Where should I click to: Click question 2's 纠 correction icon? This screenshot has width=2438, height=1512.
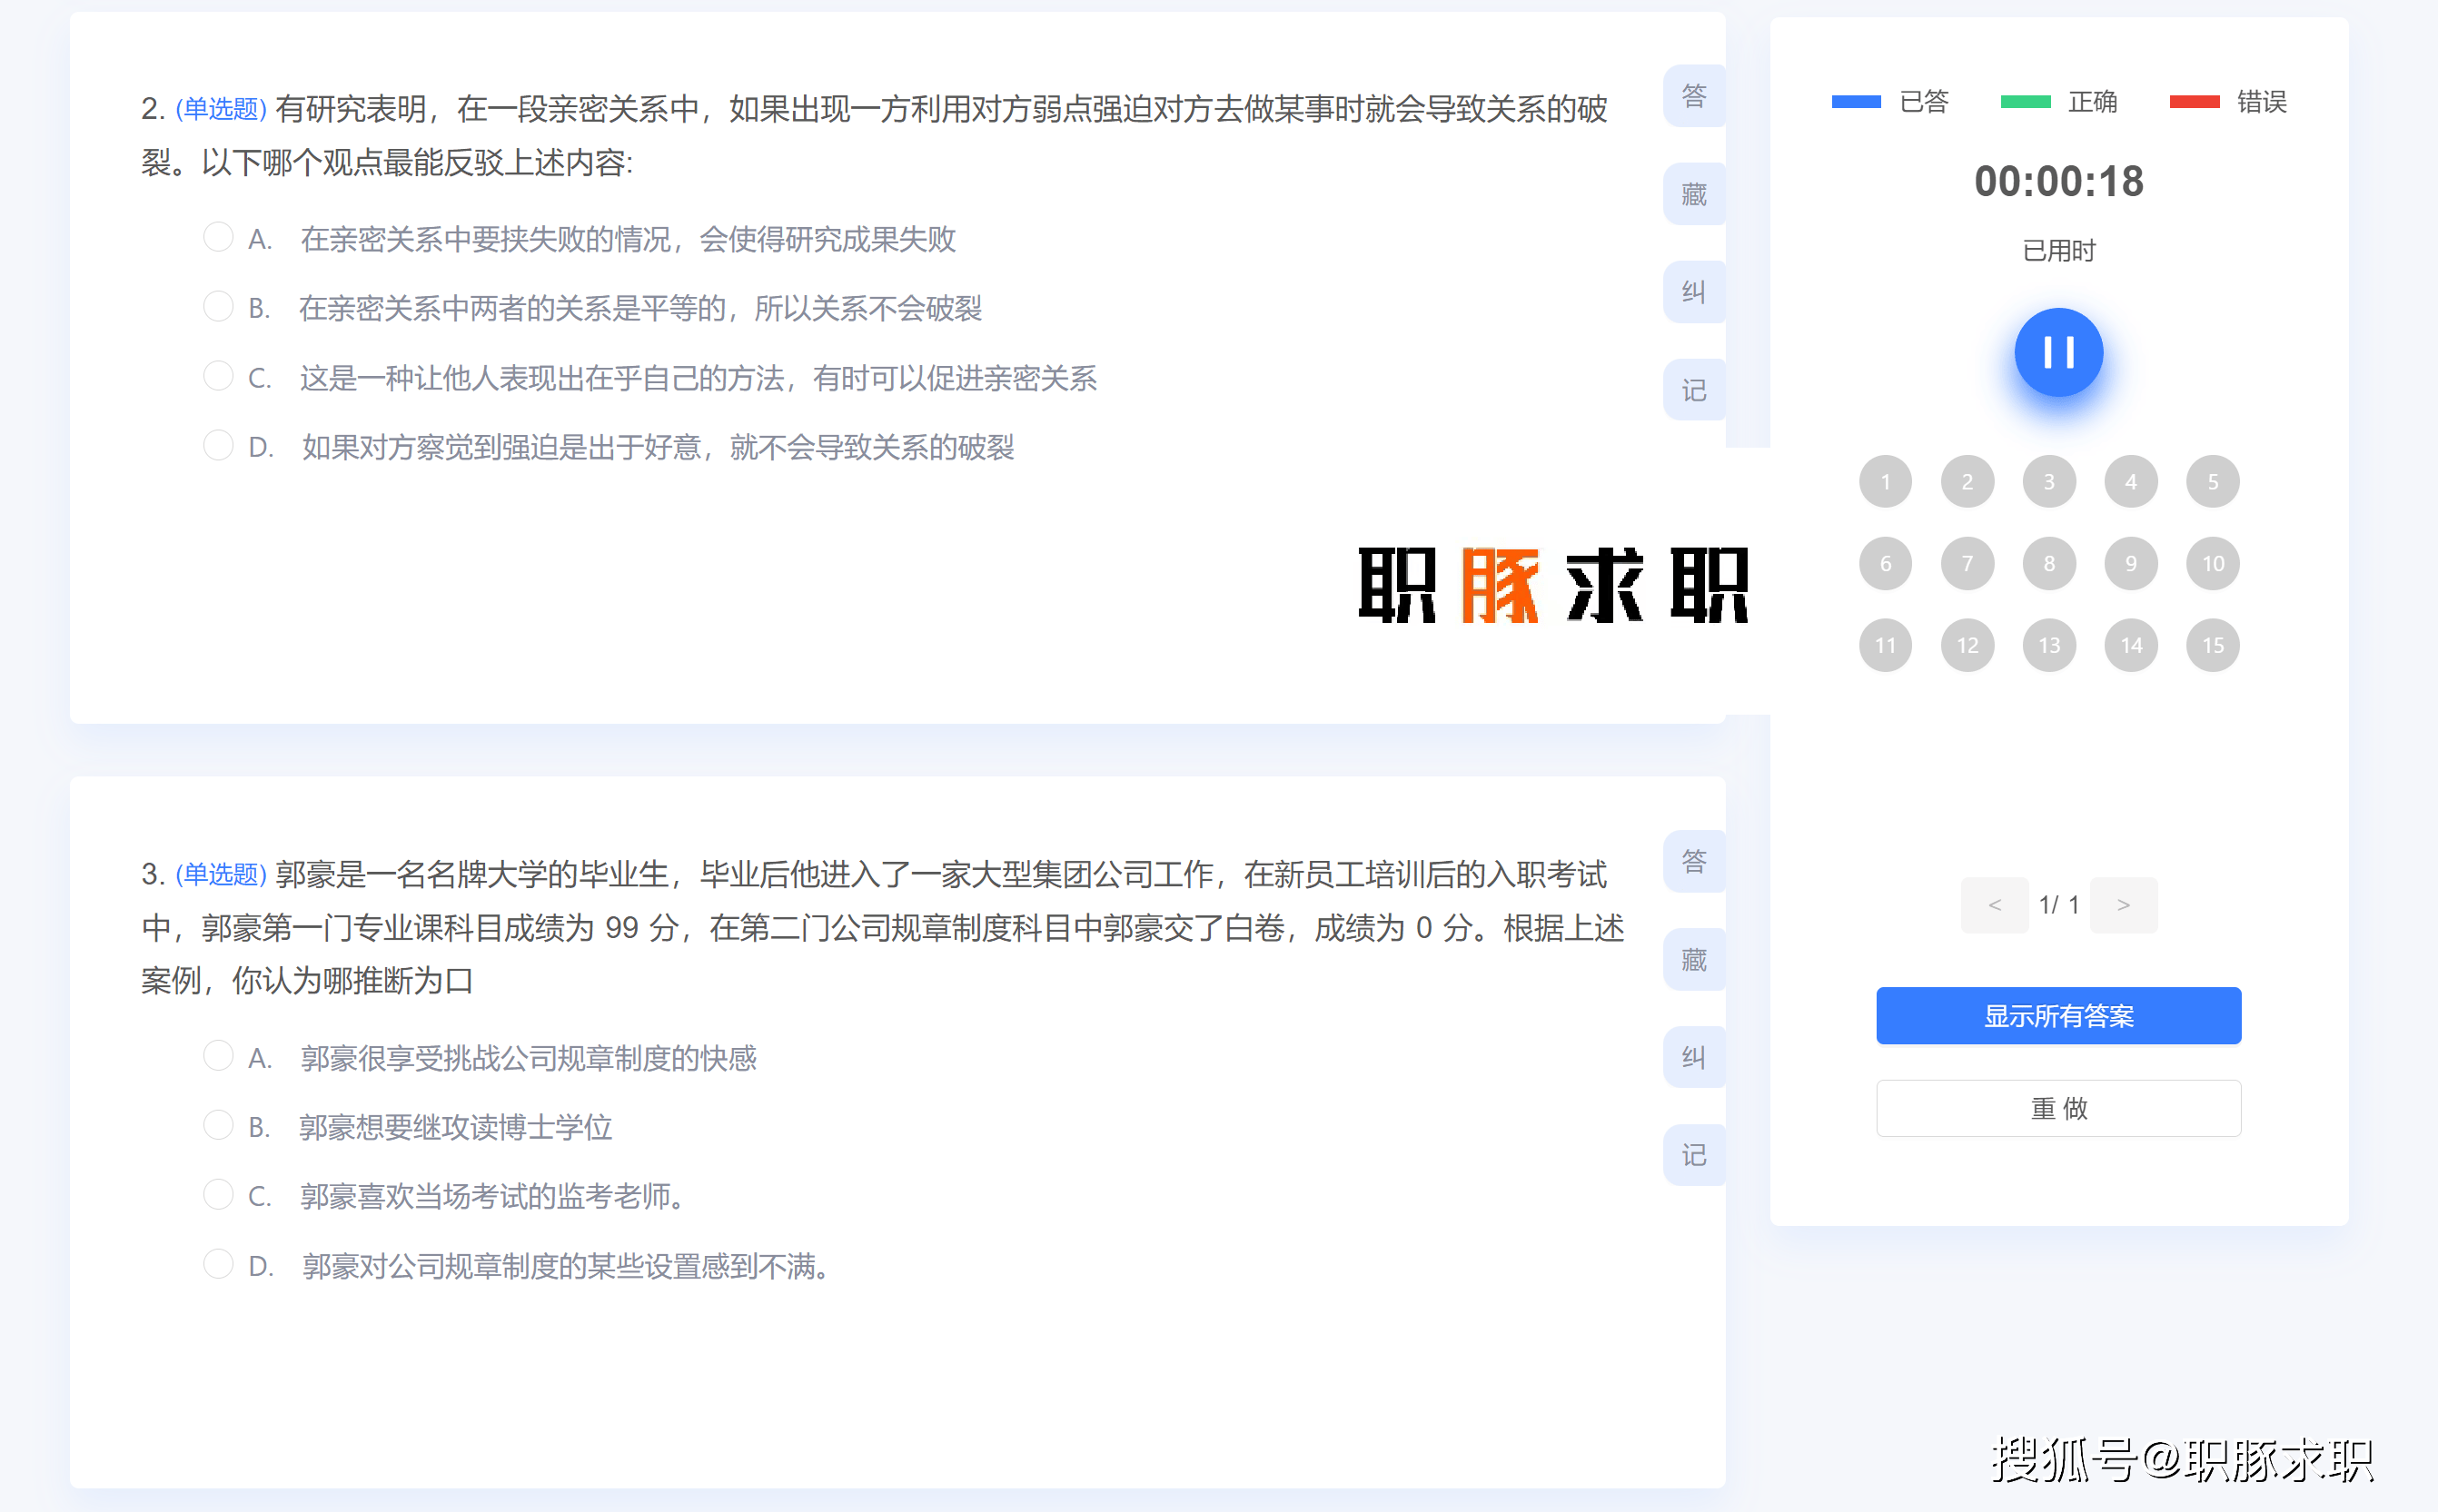1693,292
